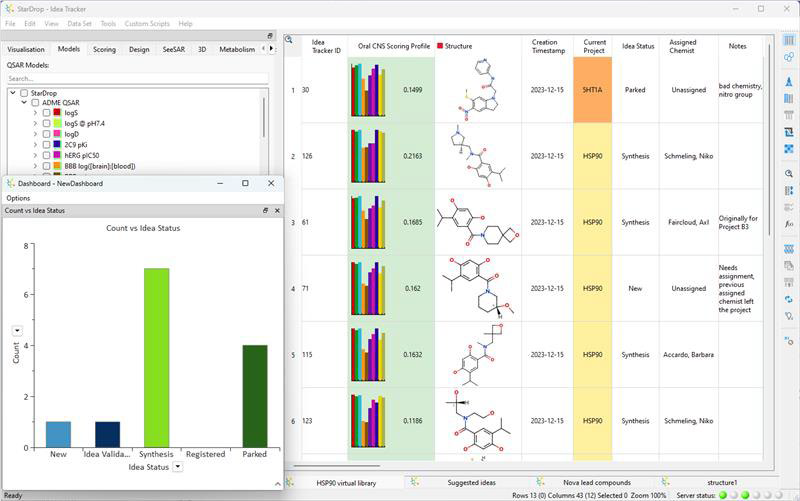This screenshot has height=501, width=800.
Task: Click the magnifier search icon in the right toolbar
Action: (789, 174)
